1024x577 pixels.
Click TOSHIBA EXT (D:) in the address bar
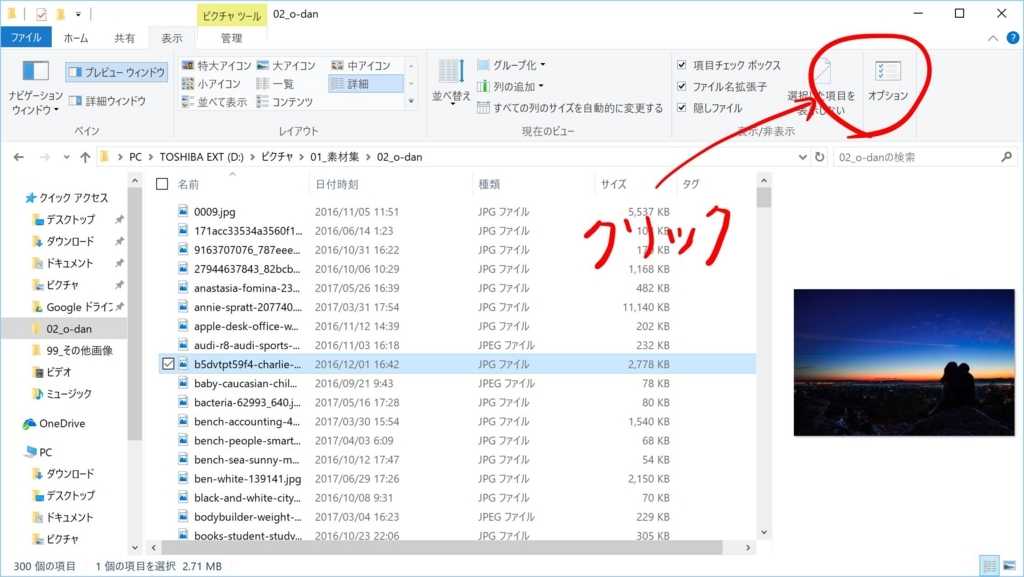pos(201,157)
